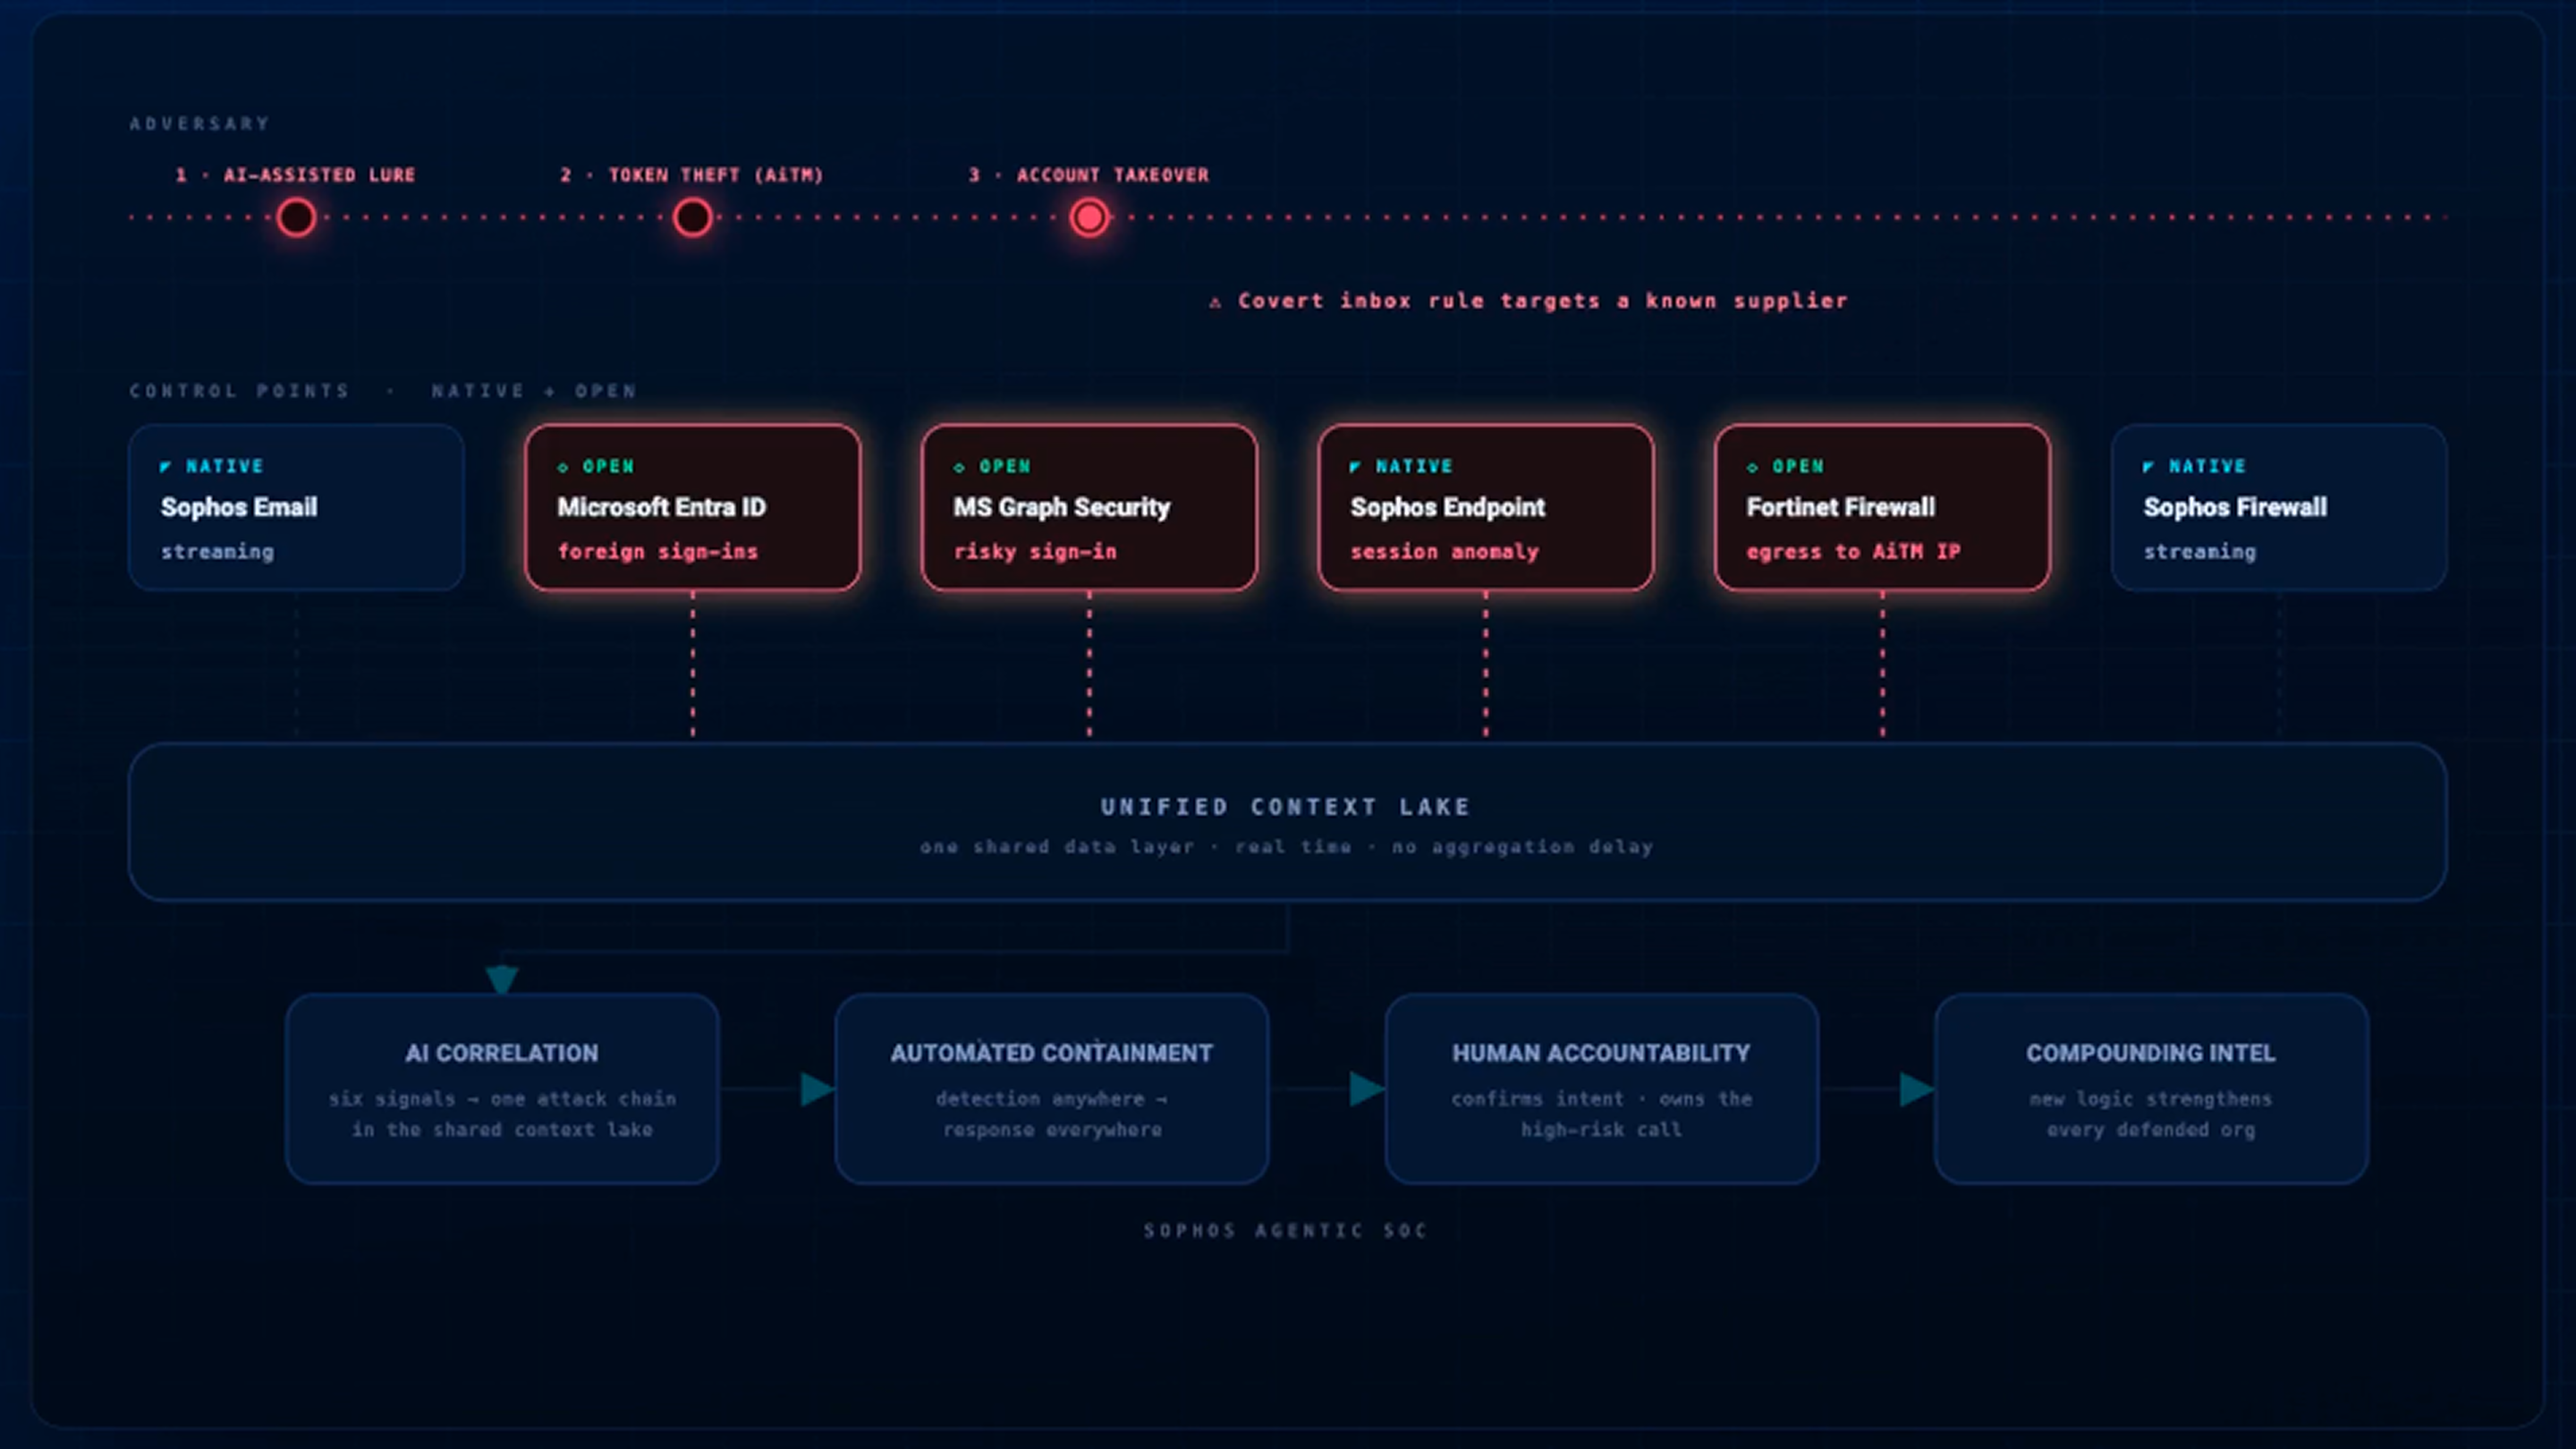The height and width of the screenshot is (1449, 2576).
Task: Open the Sophos Email control point card
Action: [296, 508]
